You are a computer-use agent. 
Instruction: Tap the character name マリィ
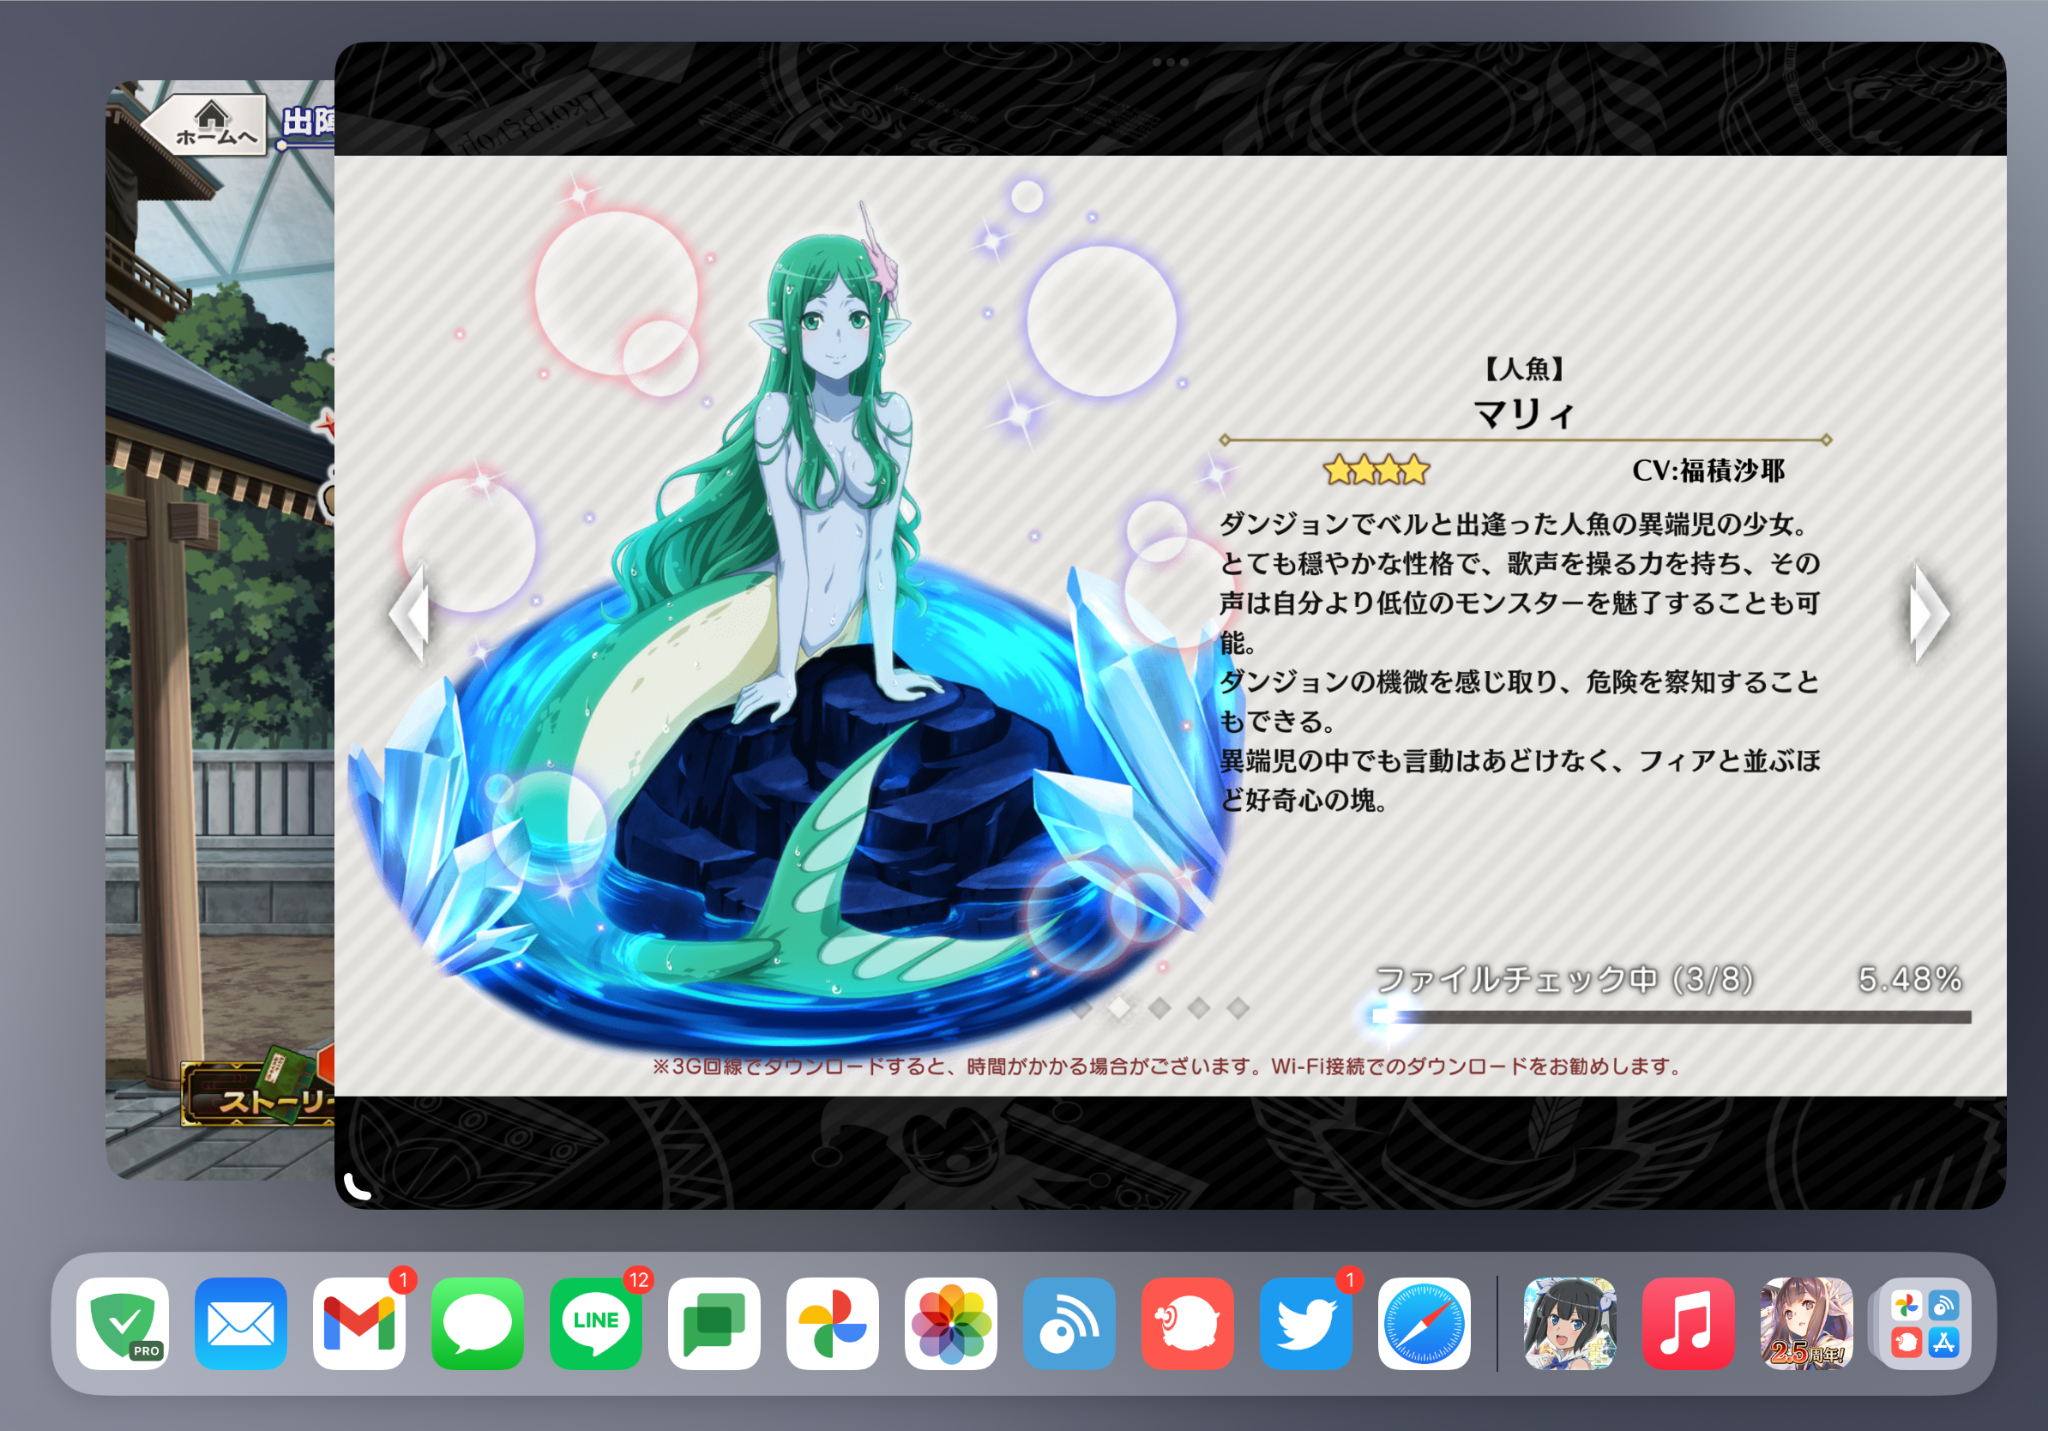tap(1524, 412)
